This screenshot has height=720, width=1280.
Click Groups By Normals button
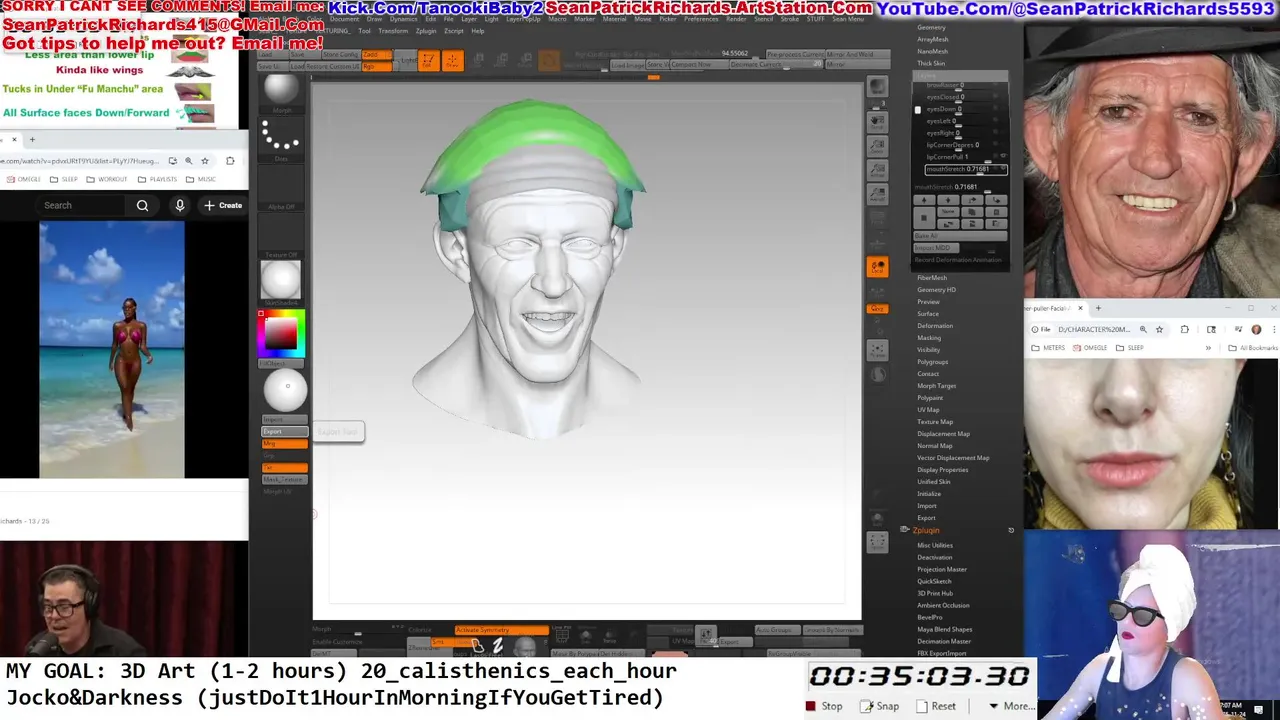click(832, 630)
